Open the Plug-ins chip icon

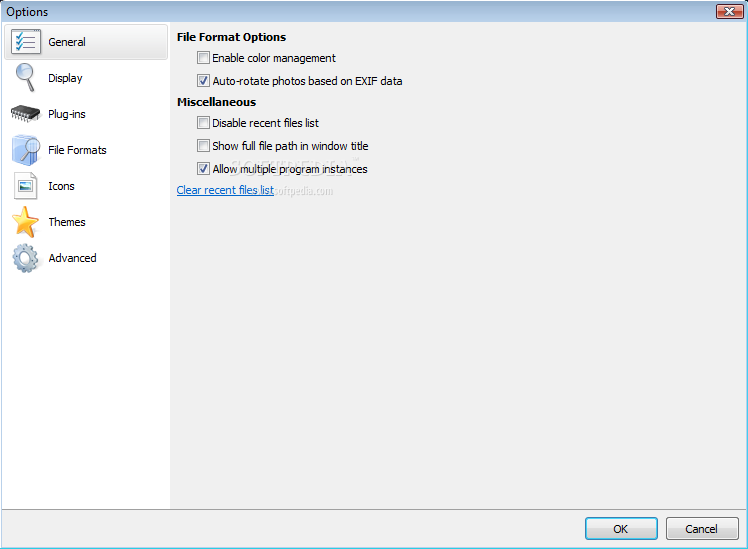25,114
